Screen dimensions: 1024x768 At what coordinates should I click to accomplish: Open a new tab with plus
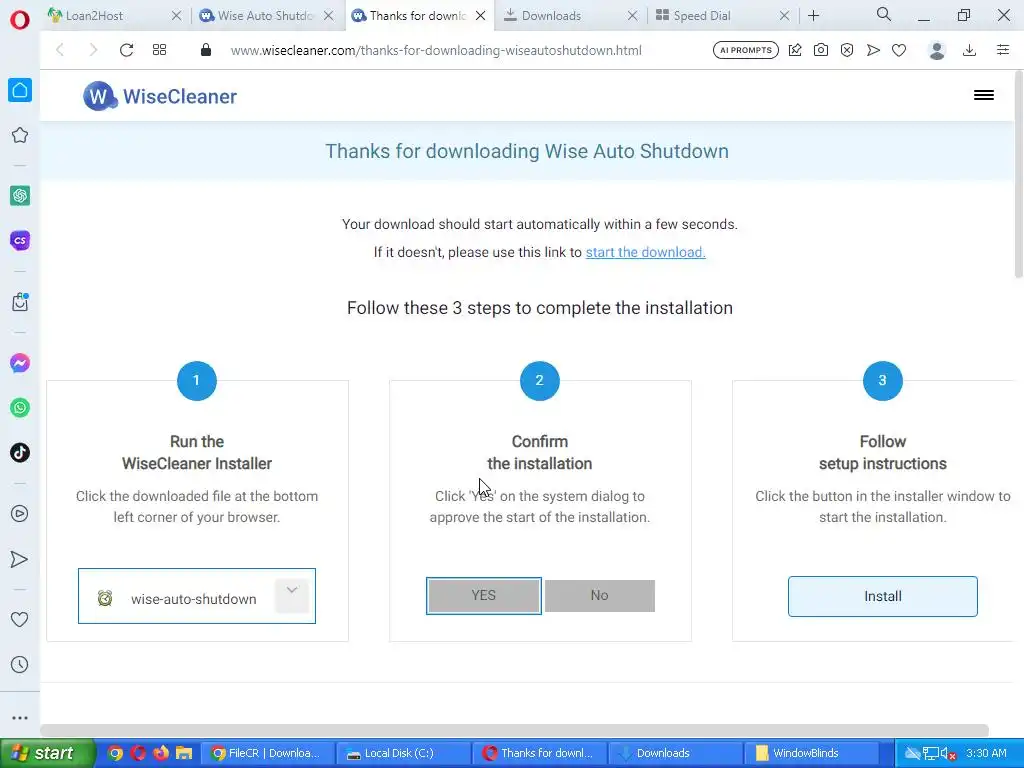814,16
